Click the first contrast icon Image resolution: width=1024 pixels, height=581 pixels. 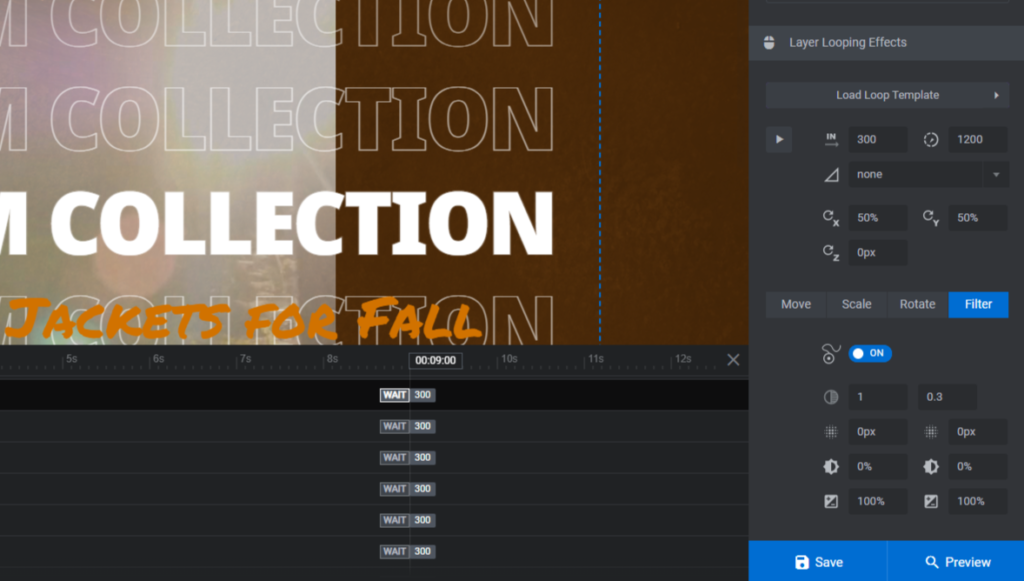click(x=831, y=501)
